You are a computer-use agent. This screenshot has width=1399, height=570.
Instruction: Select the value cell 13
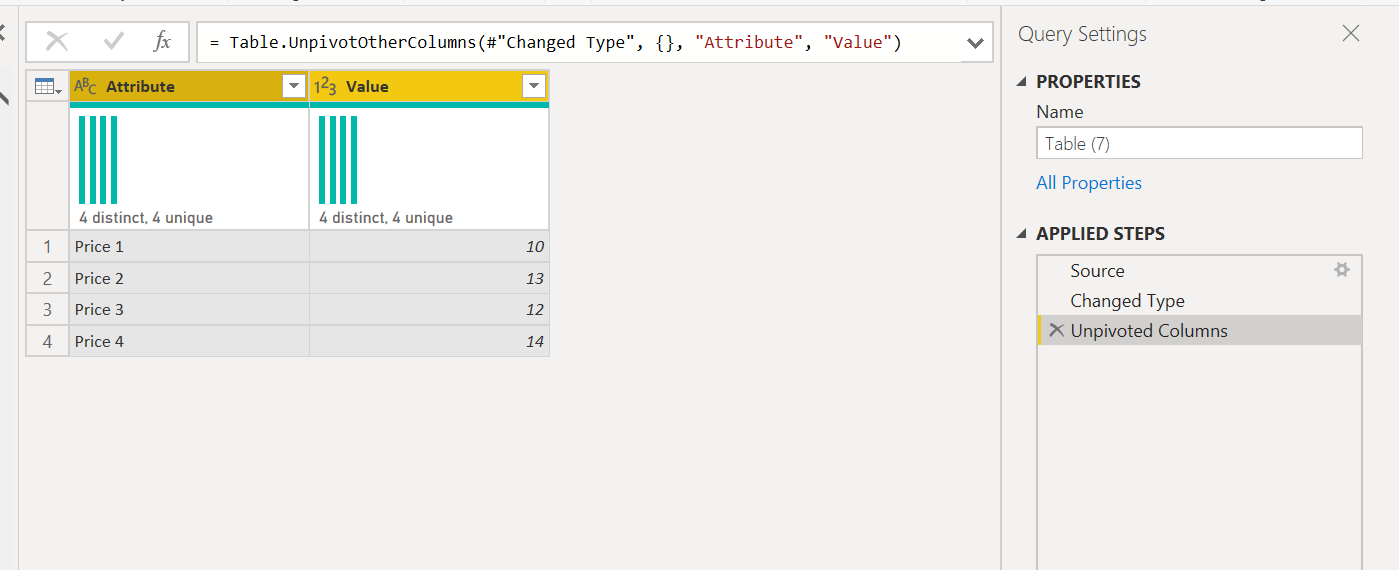coord(429,278)
